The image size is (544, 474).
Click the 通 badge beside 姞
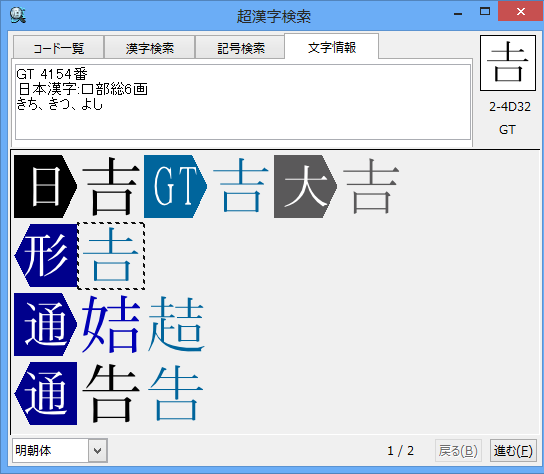pyautogui.click(x=45, y=324)
